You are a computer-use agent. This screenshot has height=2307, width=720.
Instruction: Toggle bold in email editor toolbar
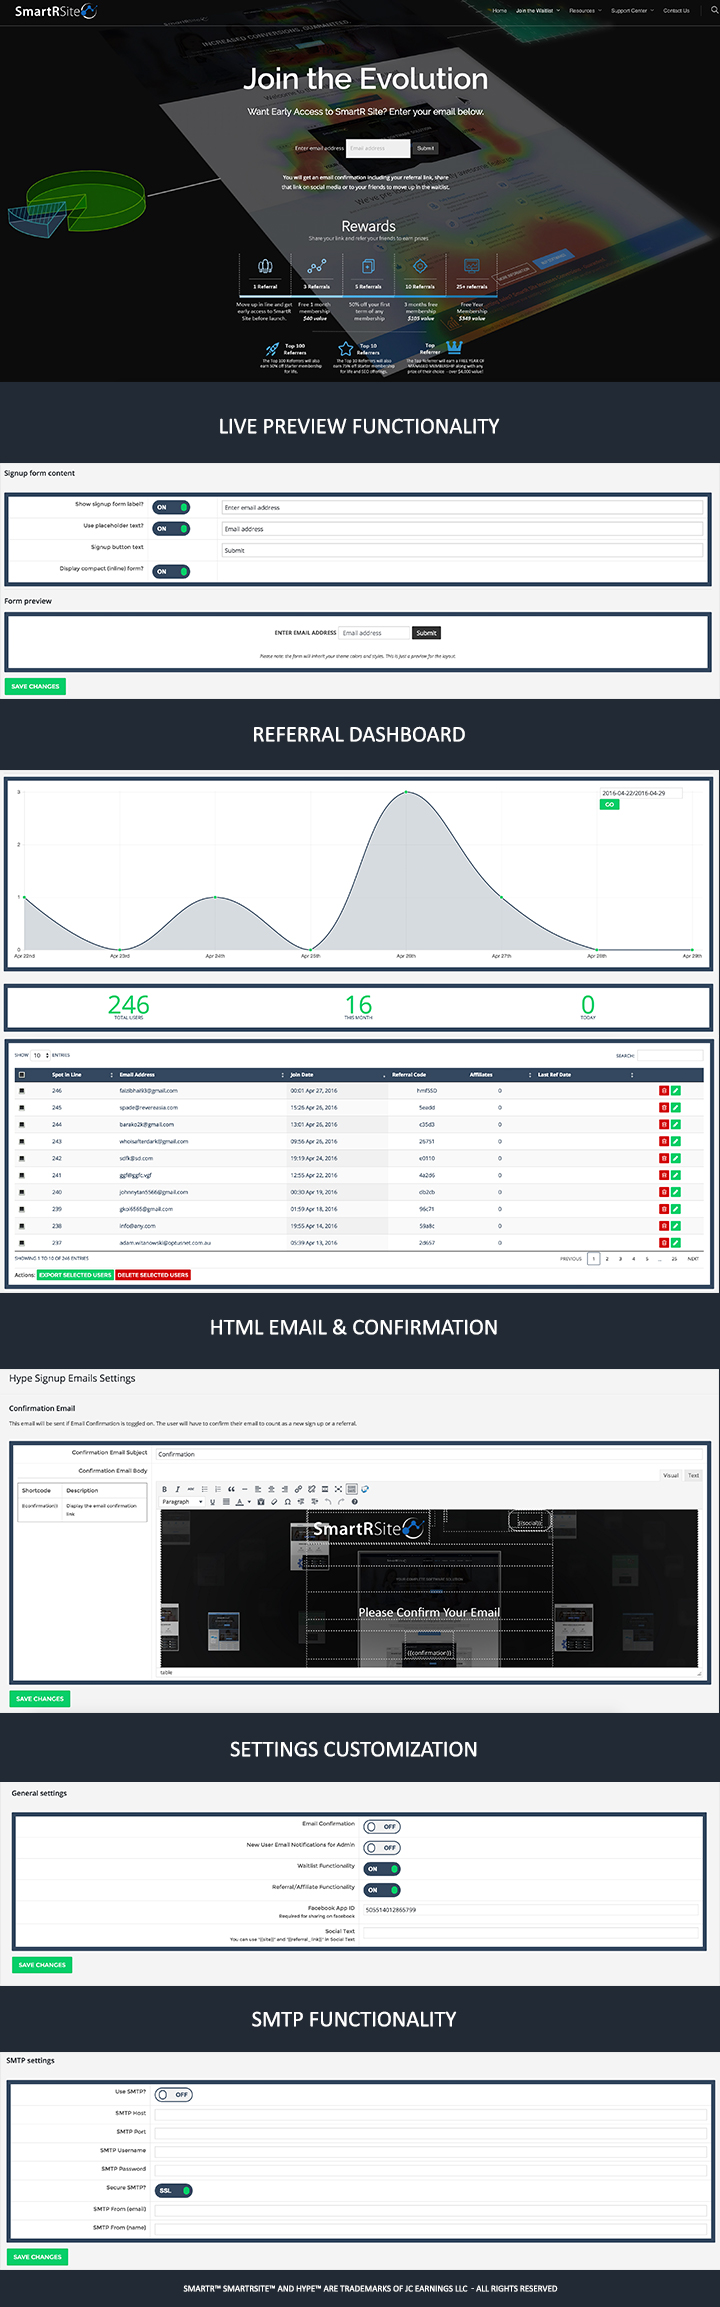(165, 1489)
